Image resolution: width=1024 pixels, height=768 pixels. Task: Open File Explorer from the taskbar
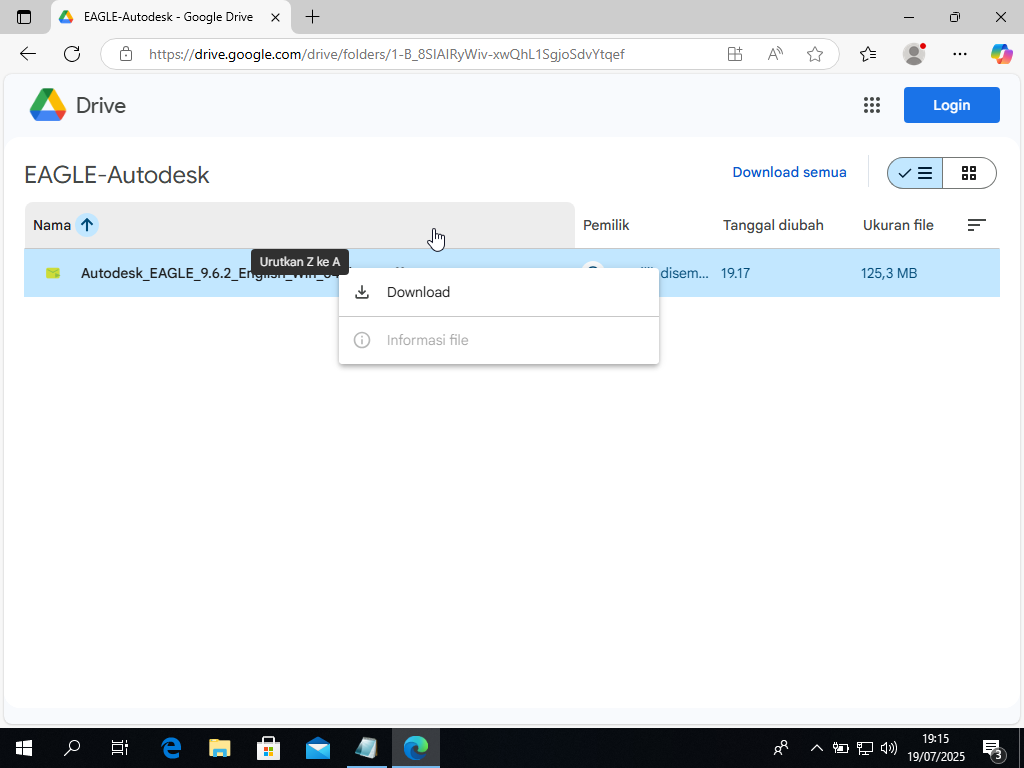coord(219,748)
